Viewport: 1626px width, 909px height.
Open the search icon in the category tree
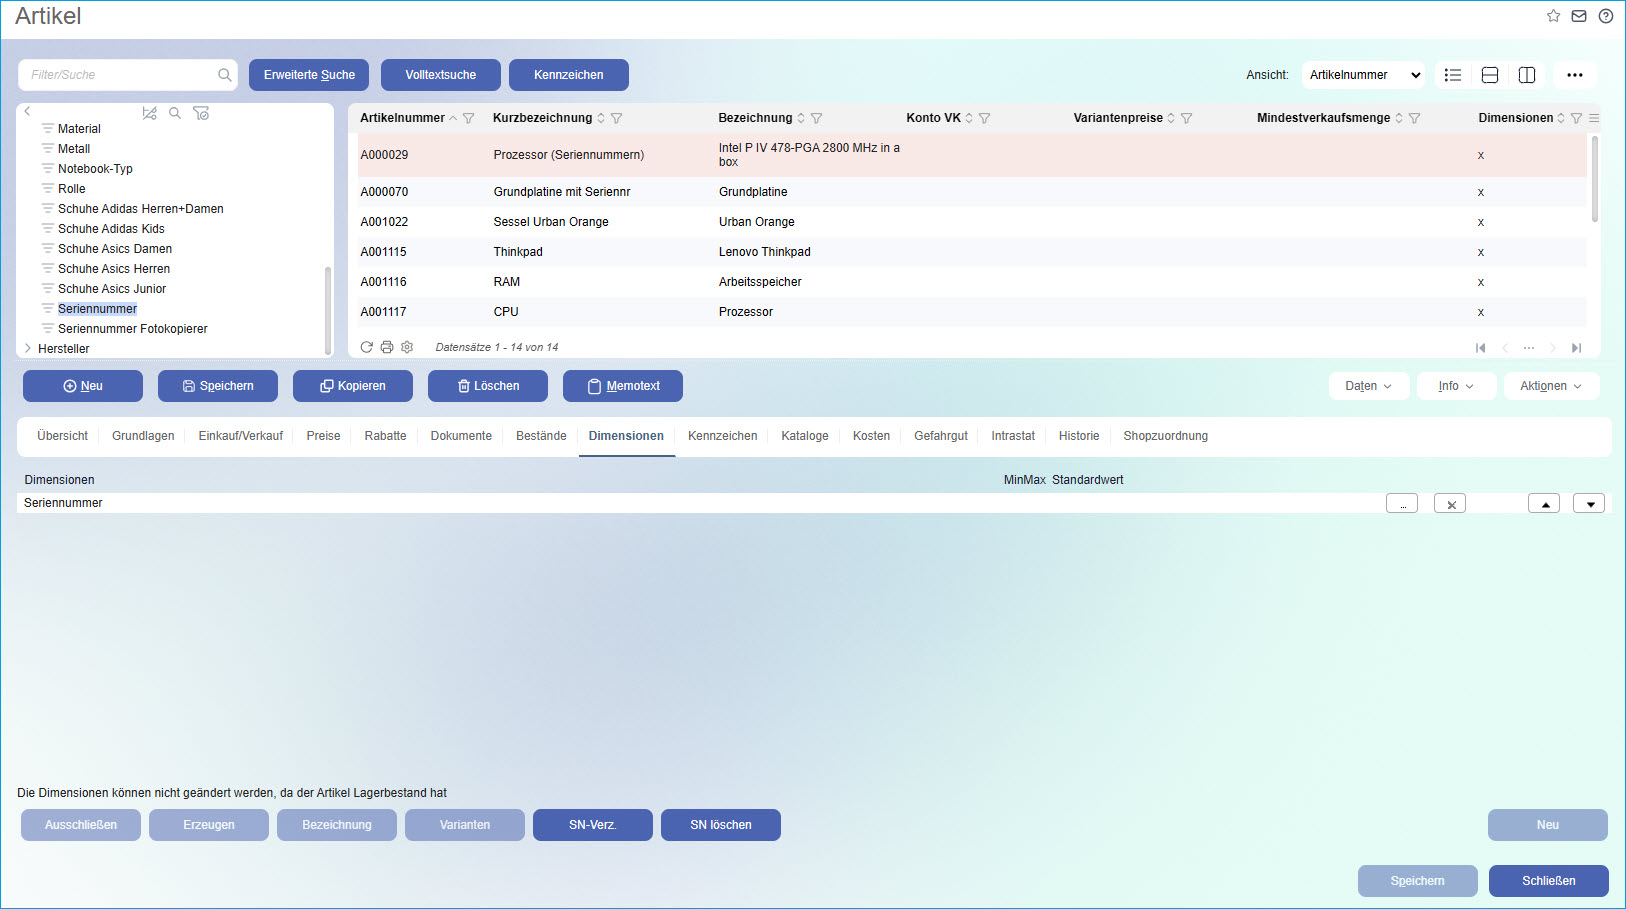coord(175,113)
